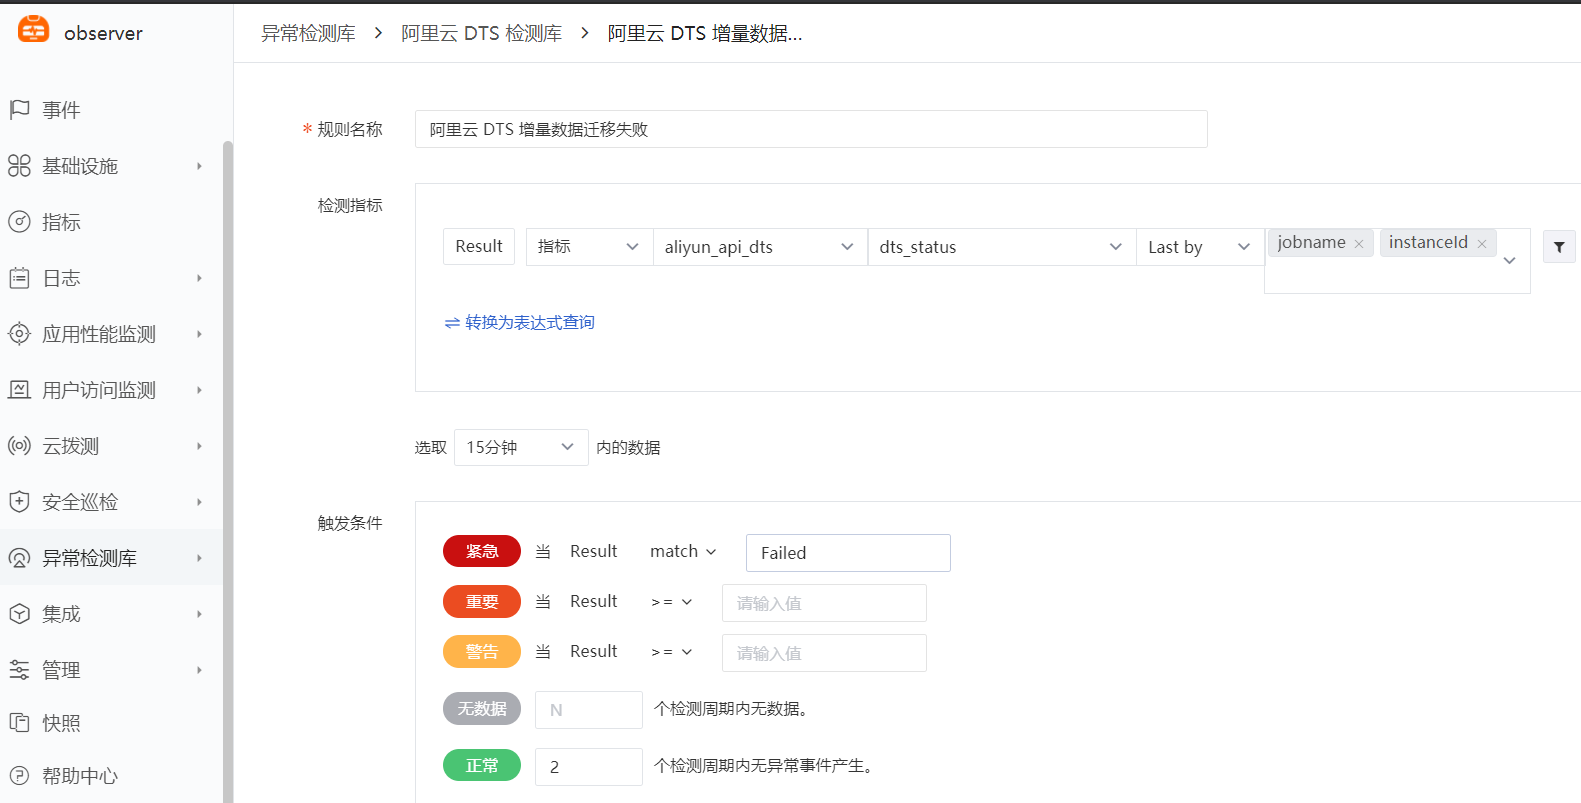Click the Result query label
Viewport: 1581px width, 803px height.
pyautogui.click(x=479, y=247)
